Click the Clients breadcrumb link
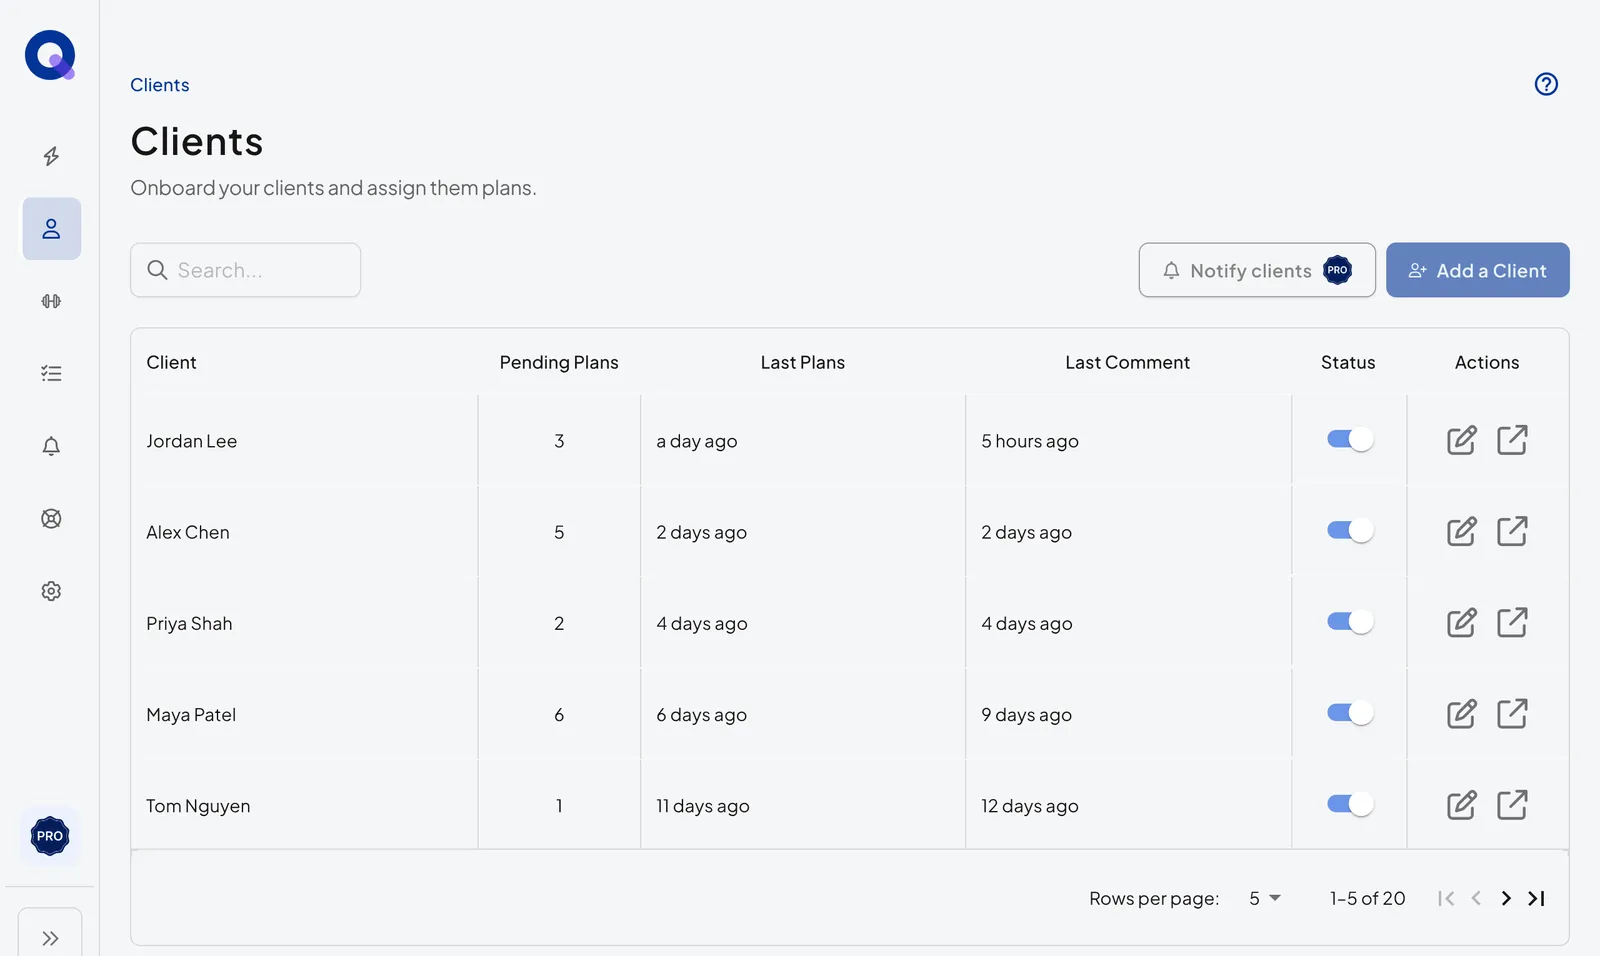This screenshot has width=1600, height=956. pyautogui.click(x=160, y=85)
